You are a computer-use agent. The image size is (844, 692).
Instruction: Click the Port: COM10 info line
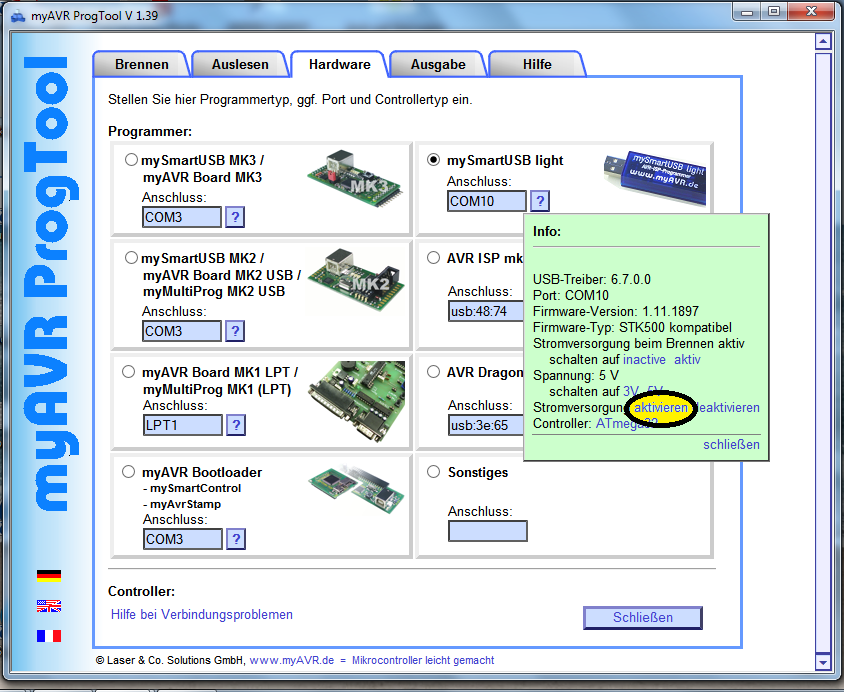[x=571, y=295]
